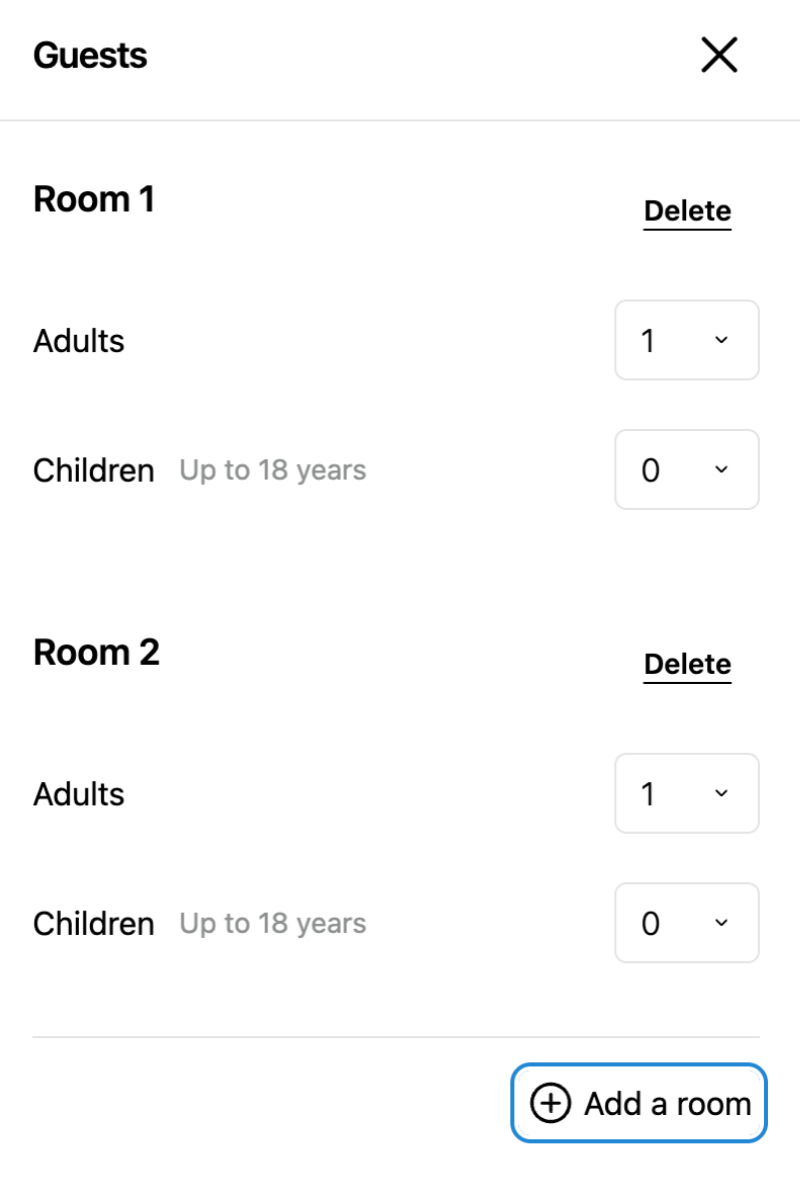This screenshot has height=1200, width=800.
Task: Click the chevron arrow for Room 2 Children
Action: [x=722, y=923]
